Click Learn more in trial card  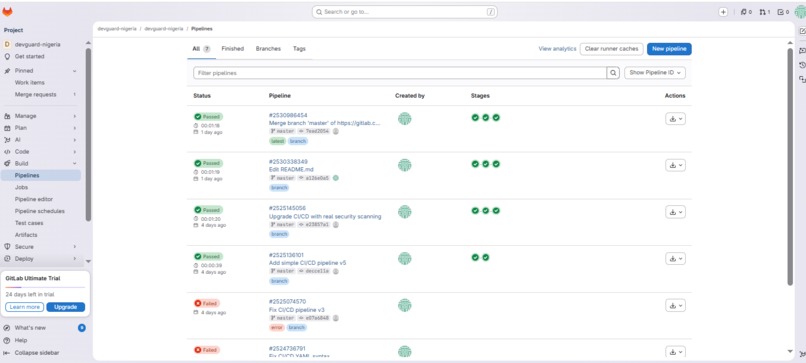(25, 307)
